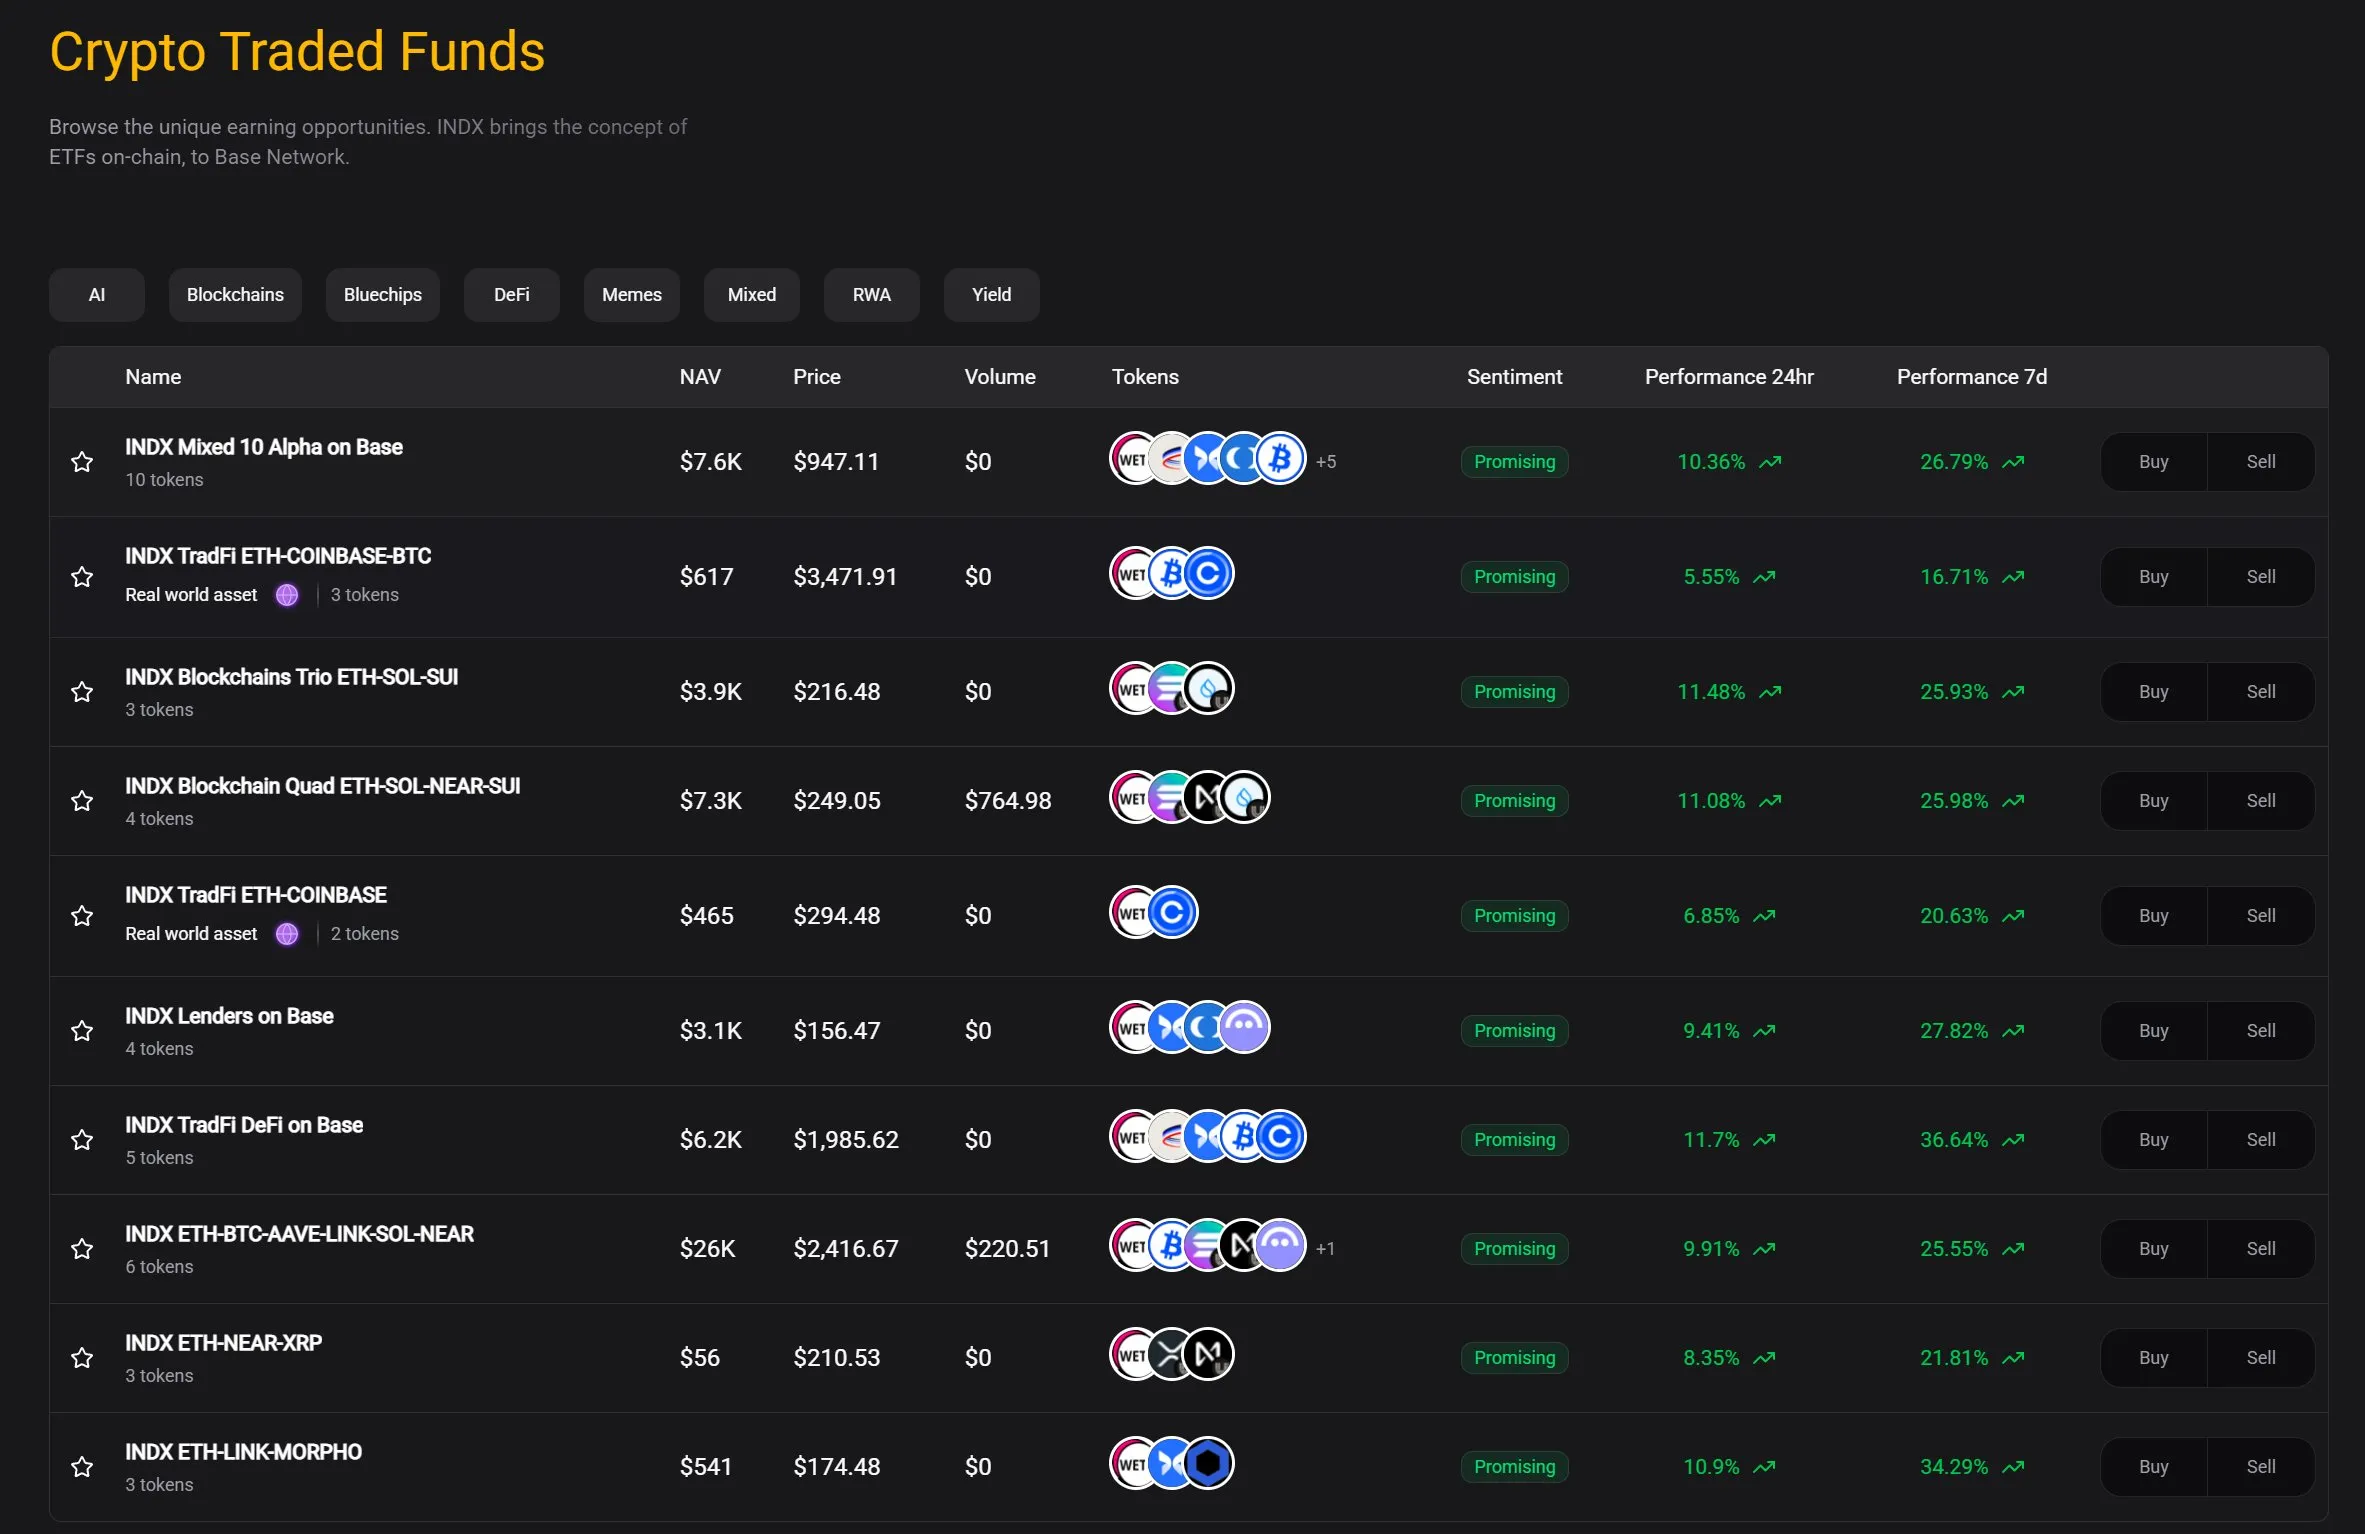
Task: Click star icon for INDX ETH-NEAR-XRP
Action: click(82, 1358)
